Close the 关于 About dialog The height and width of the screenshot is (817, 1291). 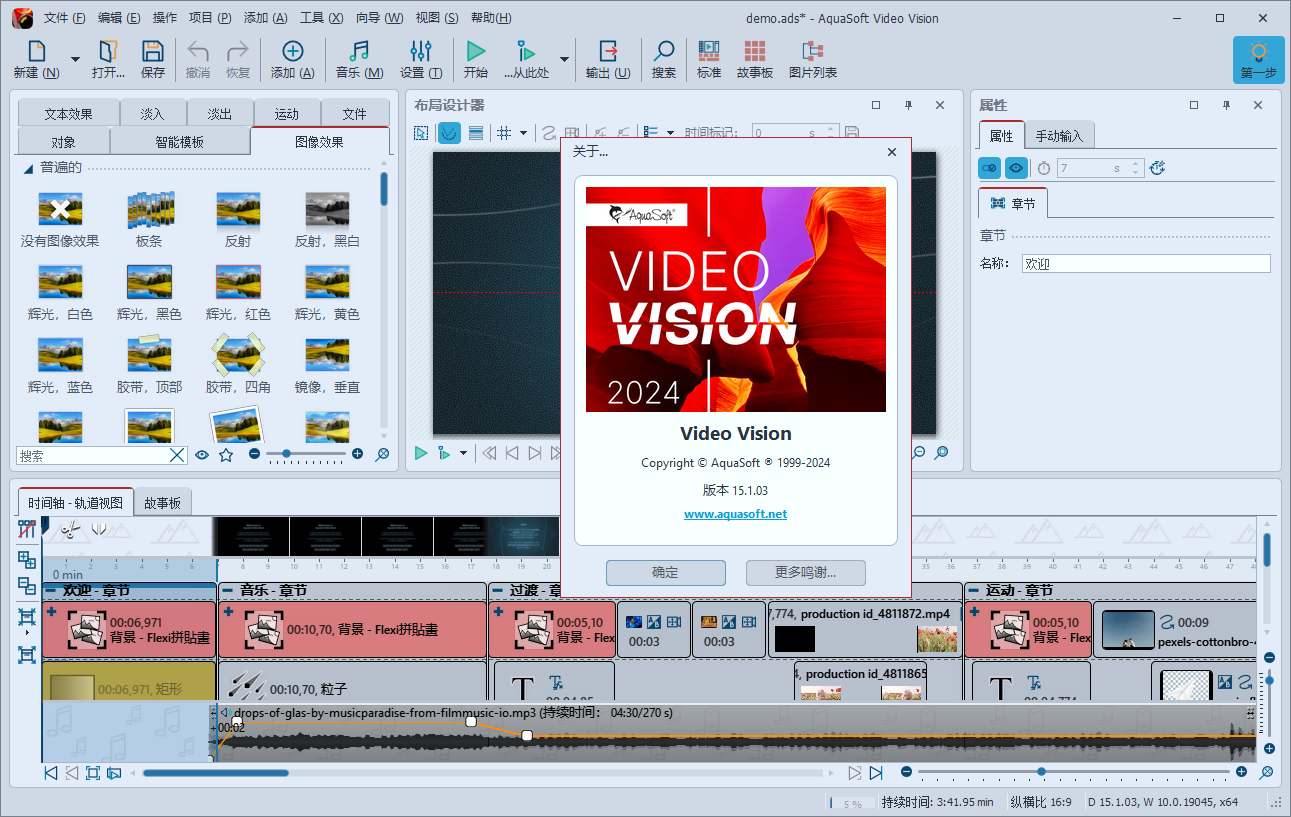(x=892, y=152)
